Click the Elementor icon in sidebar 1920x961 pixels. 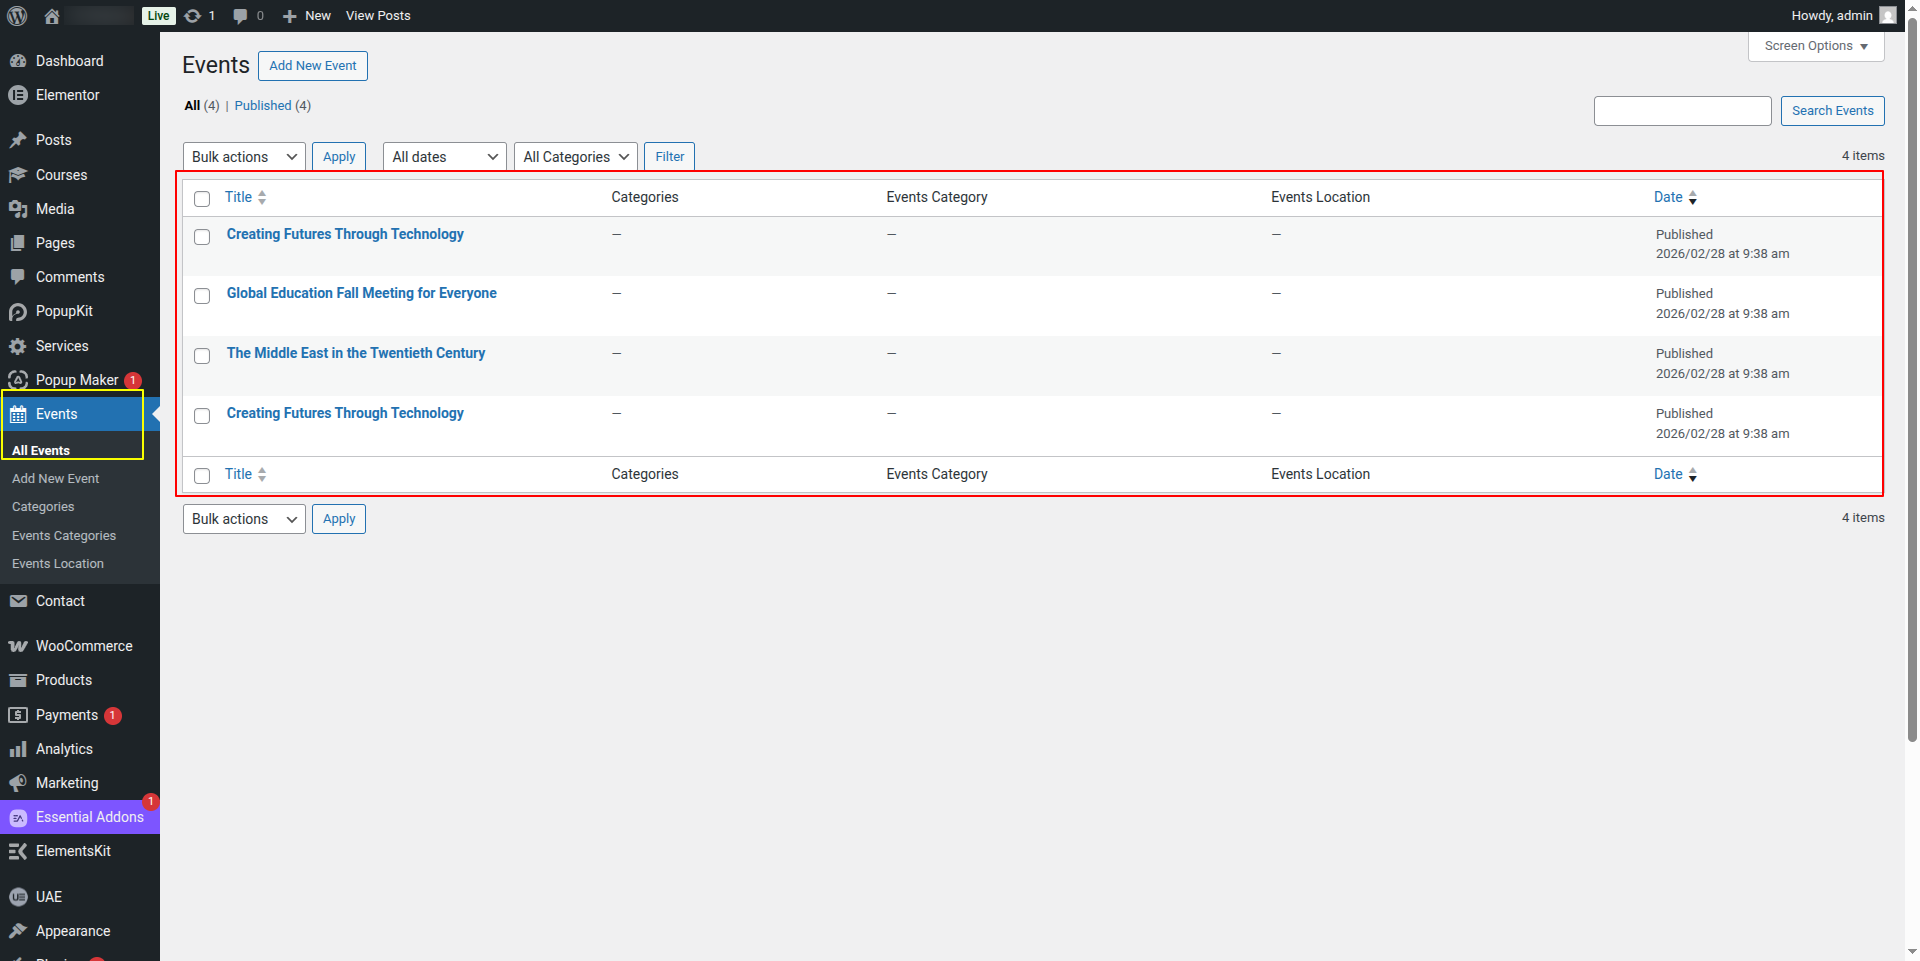pos(18,96)
